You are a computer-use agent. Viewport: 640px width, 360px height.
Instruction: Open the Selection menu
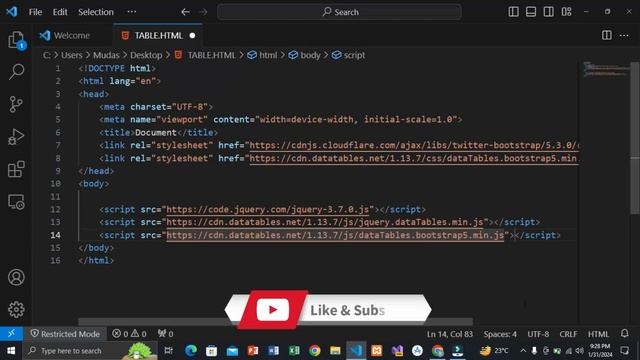pos(96,12)
